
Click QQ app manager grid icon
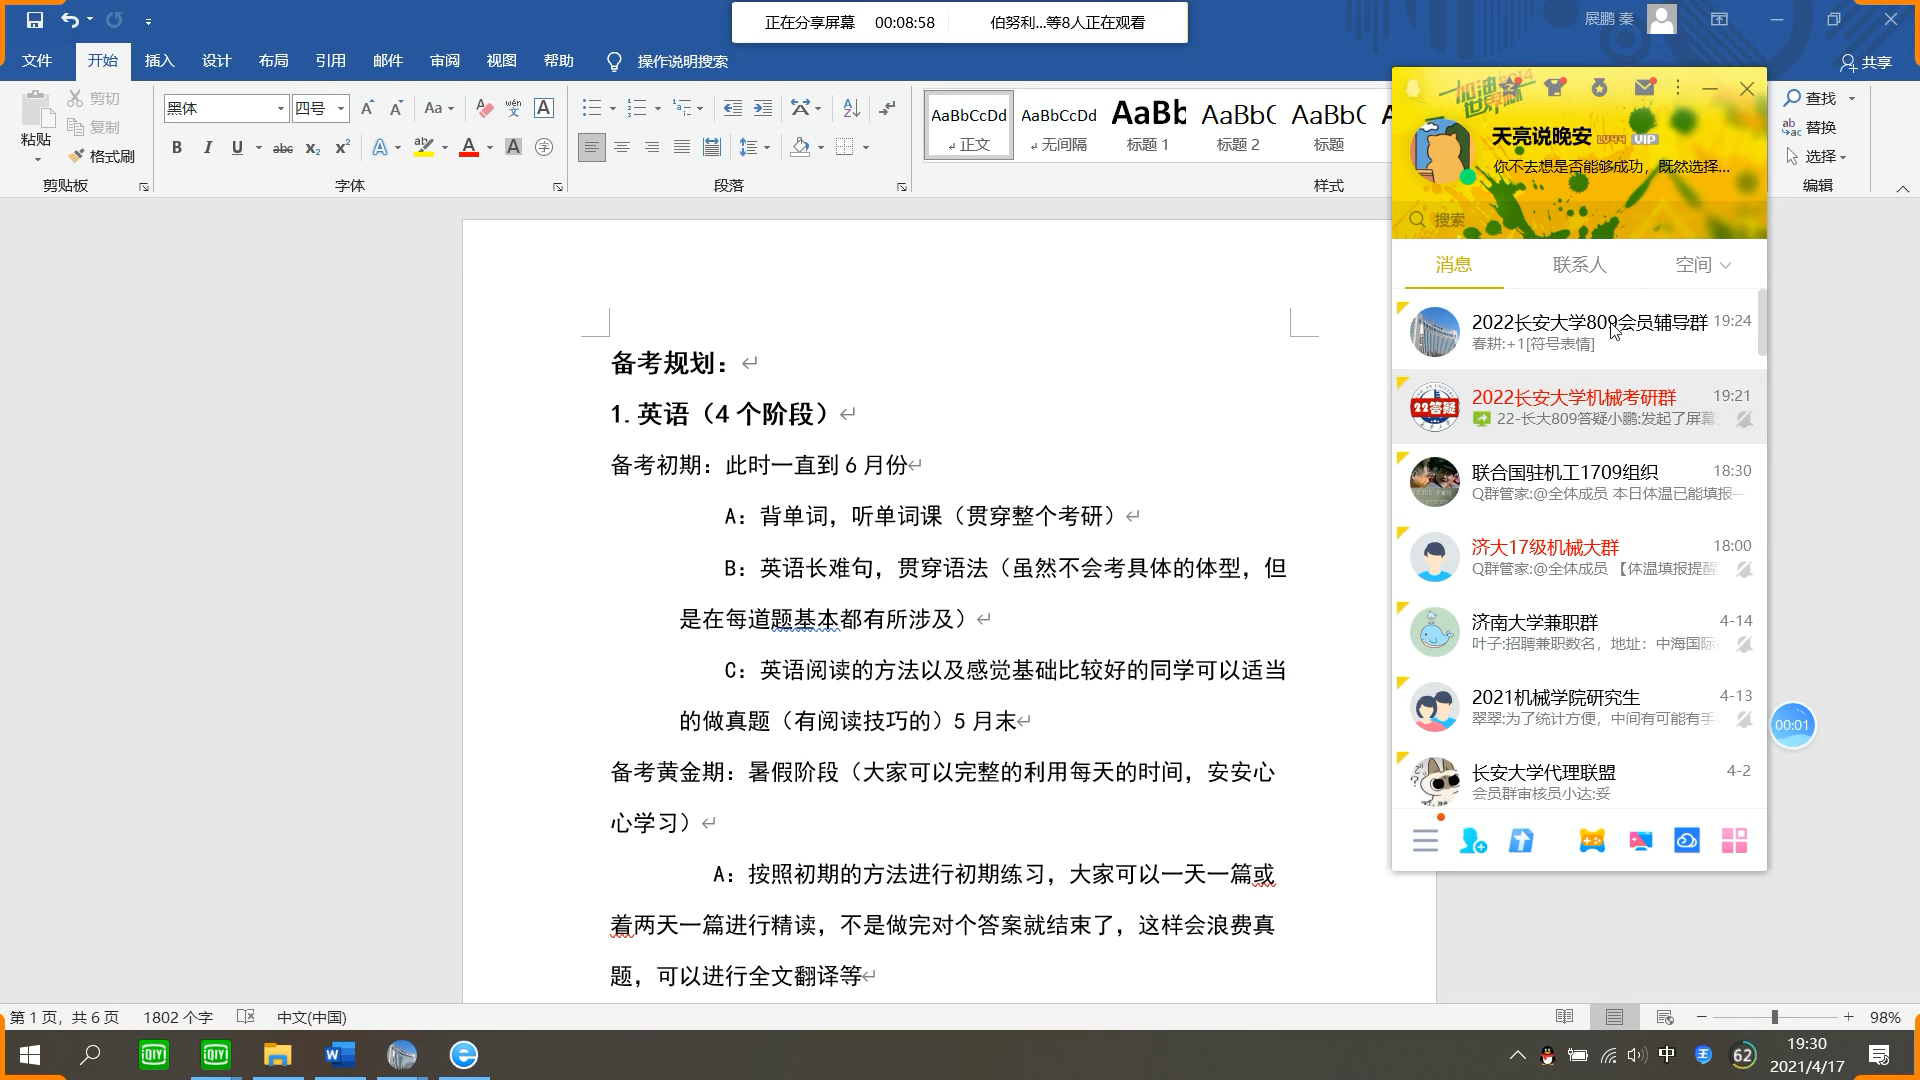pyautogui.click(x=1735, y=841)
